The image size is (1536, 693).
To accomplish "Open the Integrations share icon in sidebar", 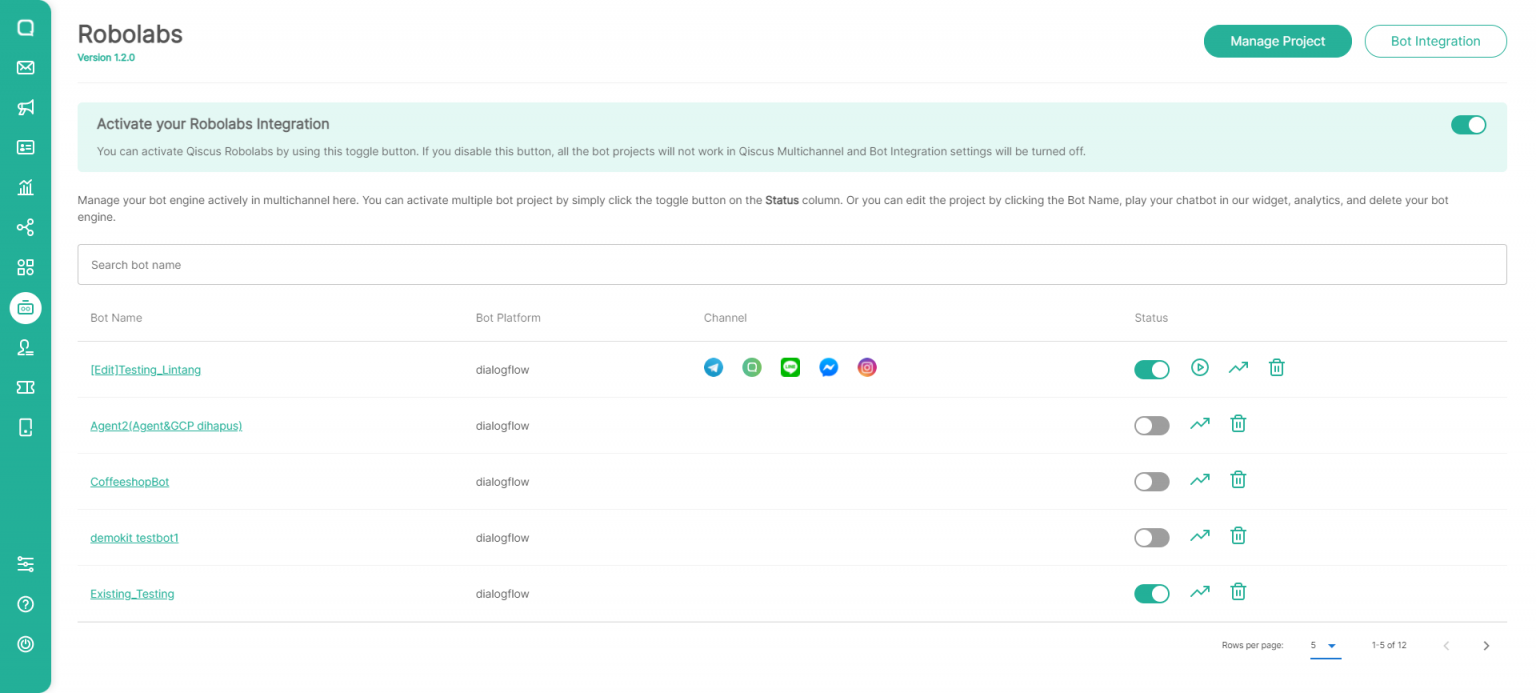I will (25, 227).
